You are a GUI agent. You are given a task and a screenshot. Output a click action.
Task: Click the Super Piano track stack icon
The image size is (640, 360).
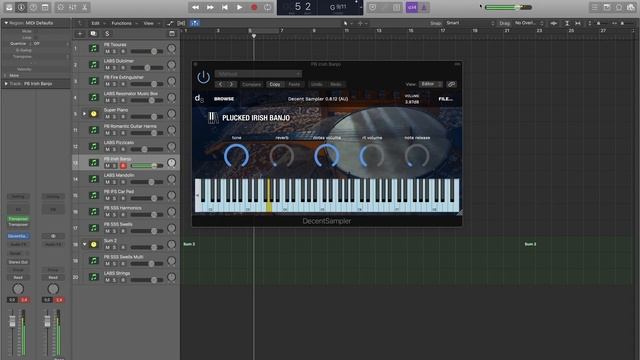[93, 113]
